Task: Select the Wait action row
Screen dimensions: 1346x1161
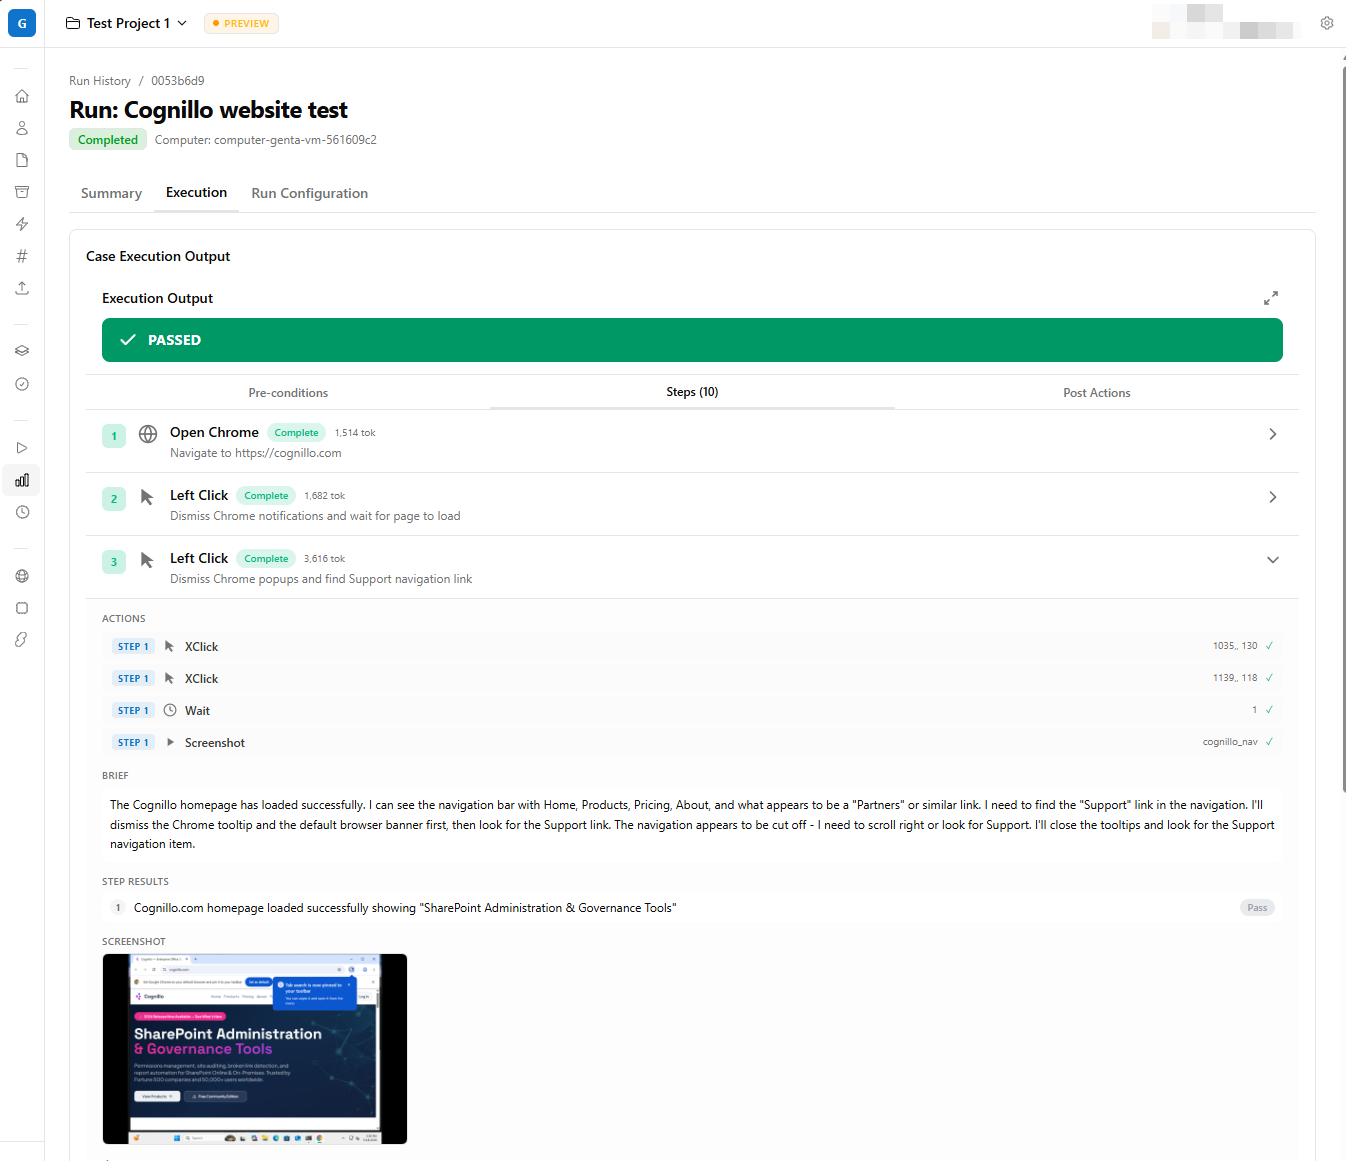Action: (692, 710)
